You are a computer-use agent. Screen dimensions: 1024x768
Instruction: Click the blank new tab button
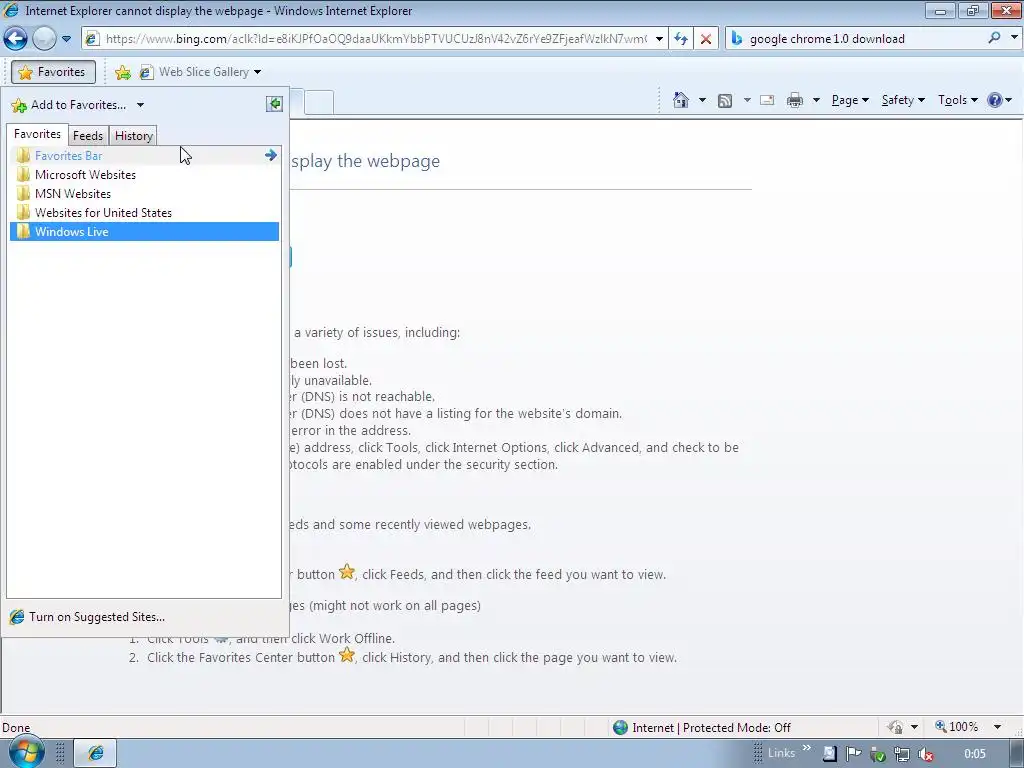click(319, 103)
